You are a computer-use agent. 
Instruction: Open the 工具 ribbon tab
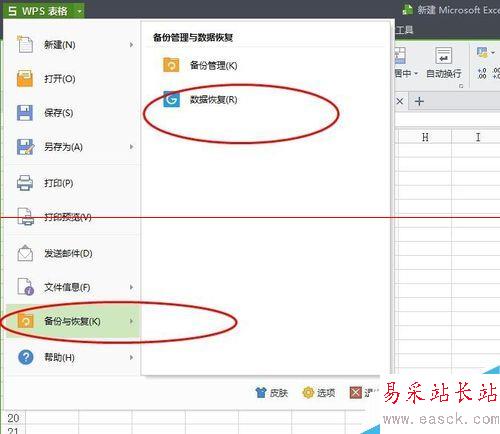(404, 30)
